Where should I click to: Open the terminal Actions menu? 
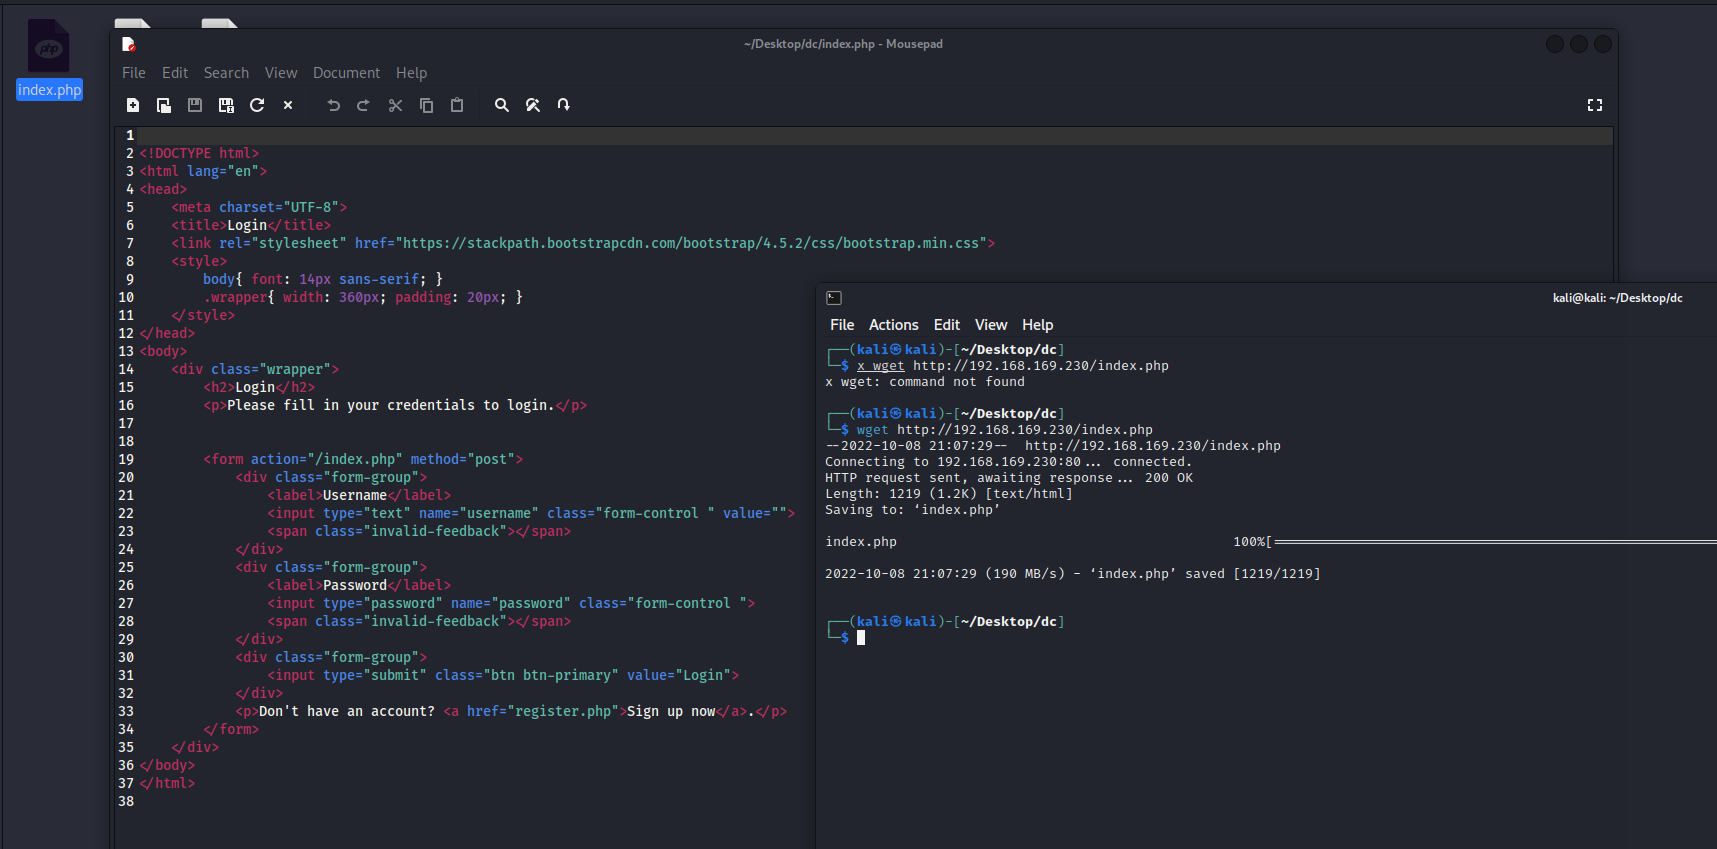point(893,325)
